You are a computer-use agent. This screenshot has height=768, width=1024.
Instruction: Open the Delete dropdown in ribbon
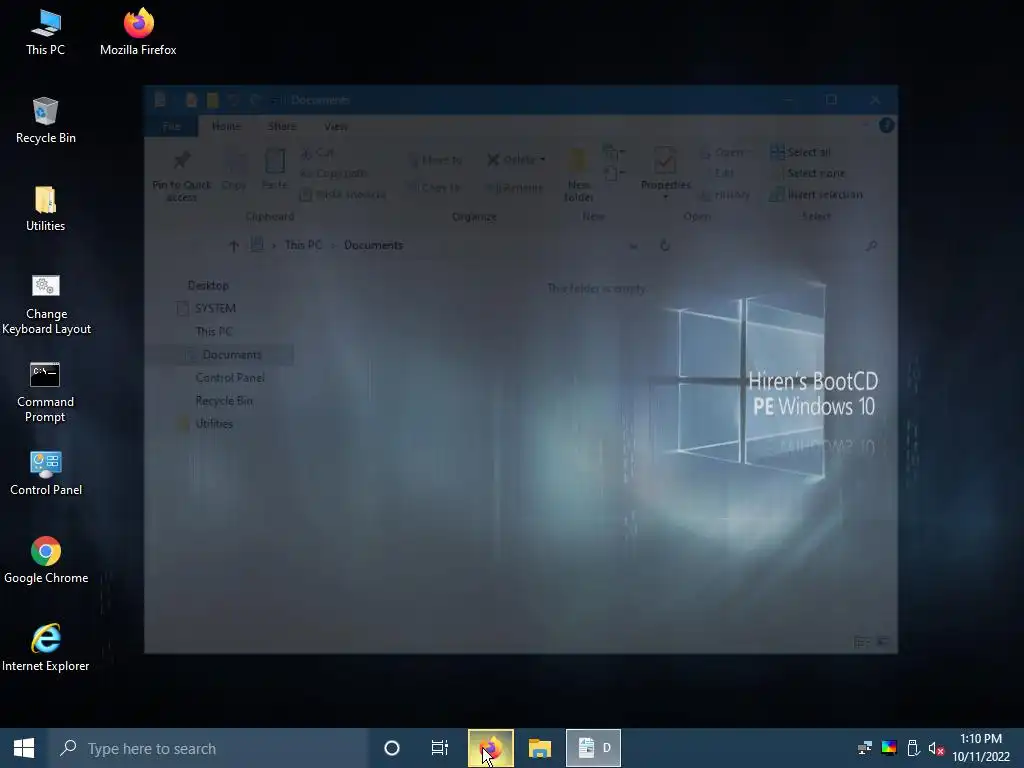(x=516, y=160)
